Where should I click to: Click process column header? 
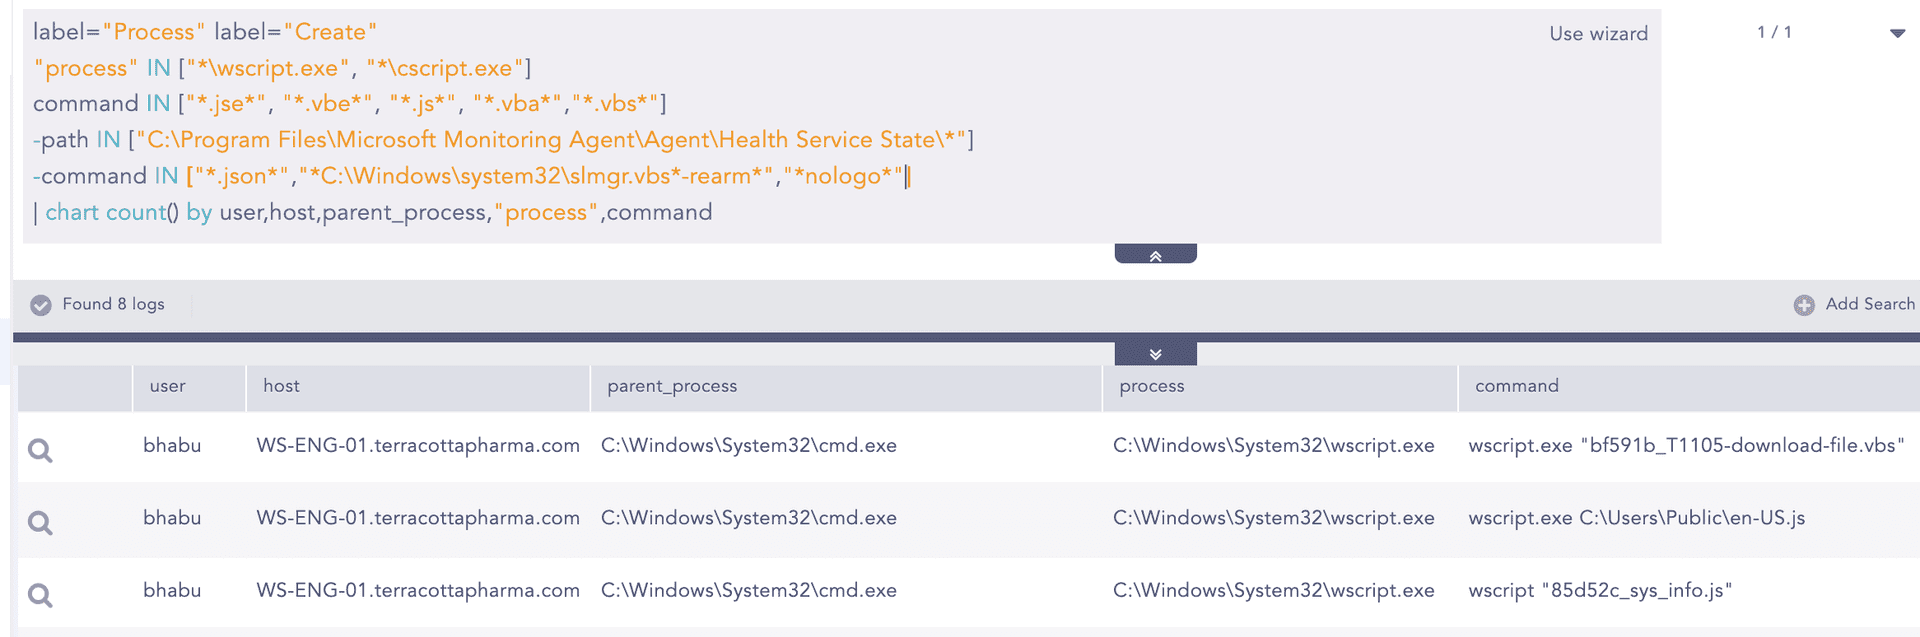coord(1151,386)
